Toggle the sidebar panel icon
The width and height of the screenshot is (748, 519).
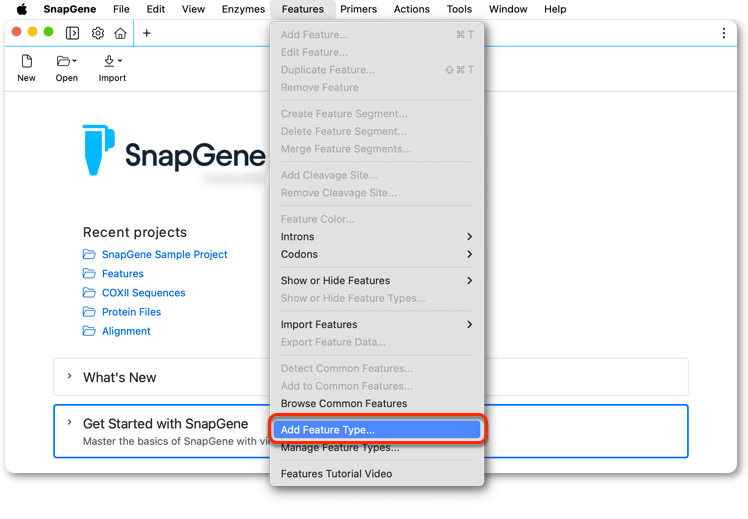(72, 33)
